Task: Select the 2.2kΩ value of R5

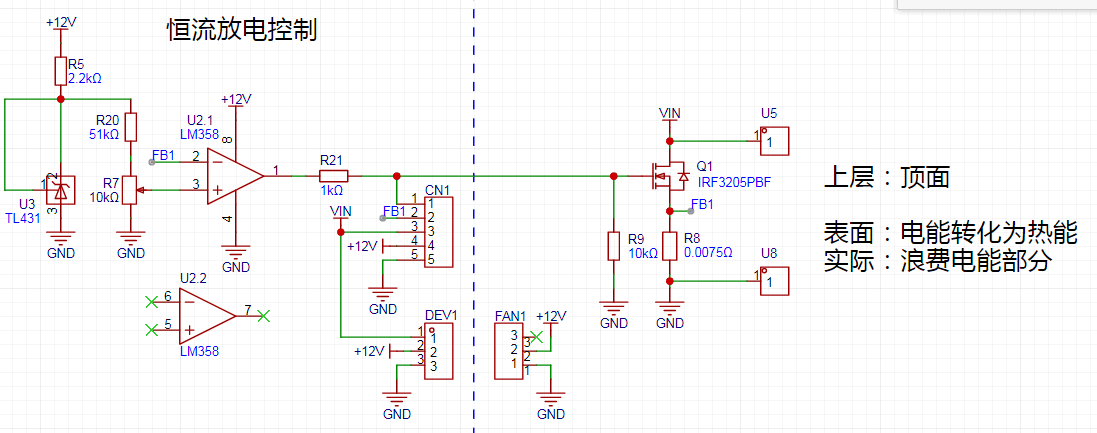Action: click(x=85, y=78)
